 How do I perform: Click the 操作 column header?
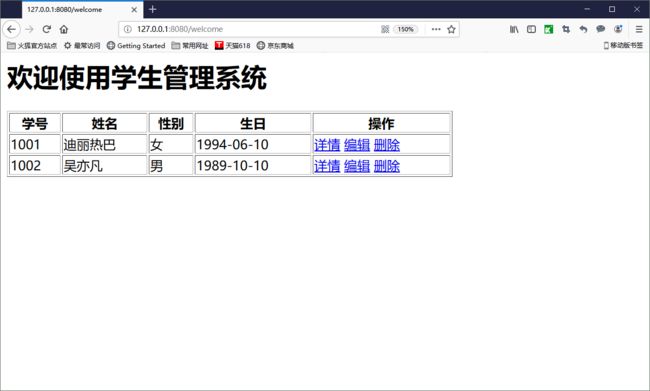[381, 123]
